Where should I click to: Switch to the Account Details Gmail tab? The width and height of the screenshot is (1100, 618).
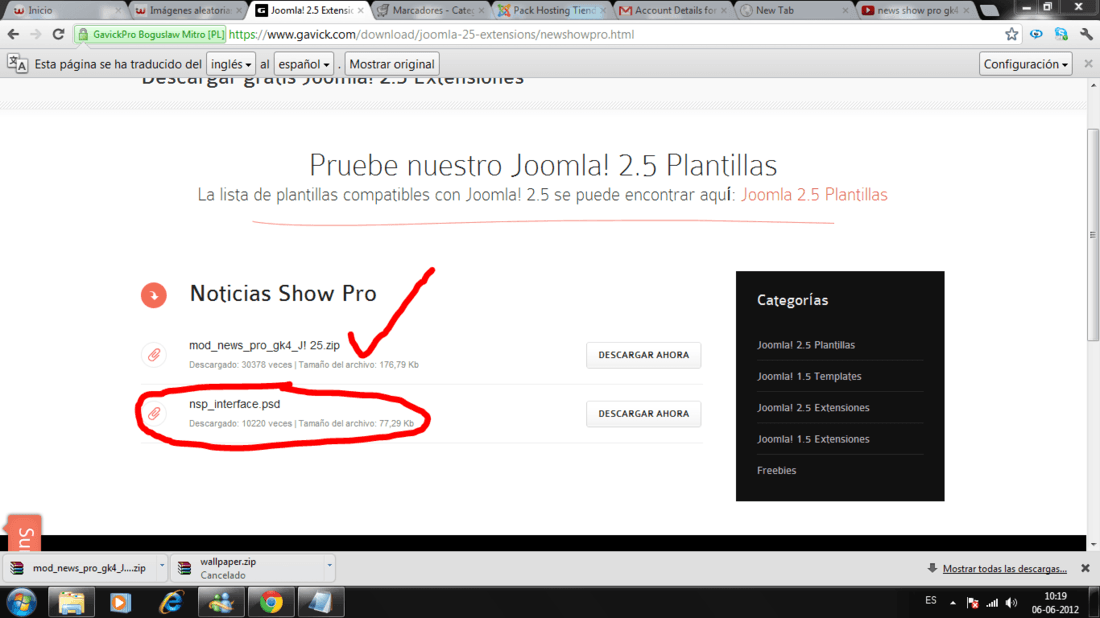[672, 11]
